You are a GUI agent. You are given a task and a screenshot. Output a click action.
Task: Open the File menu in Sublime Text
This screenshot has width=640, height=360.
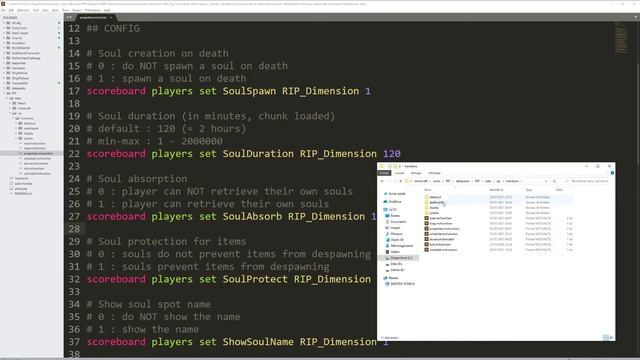[x=3, y=10]
